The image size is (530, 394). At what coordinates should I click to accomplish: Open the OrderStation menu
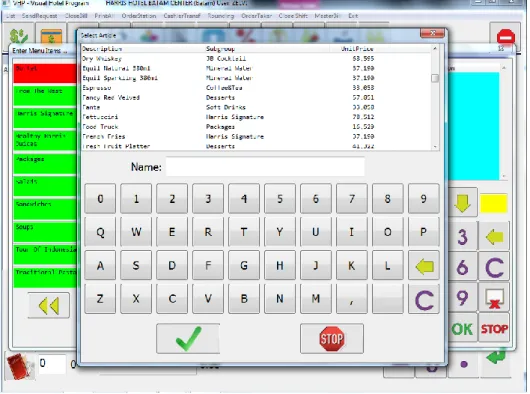pos(139,16)
